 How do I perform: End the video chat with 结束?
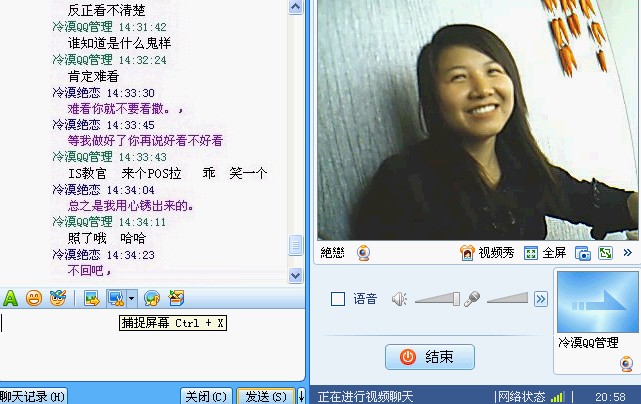tap(430, 357)
